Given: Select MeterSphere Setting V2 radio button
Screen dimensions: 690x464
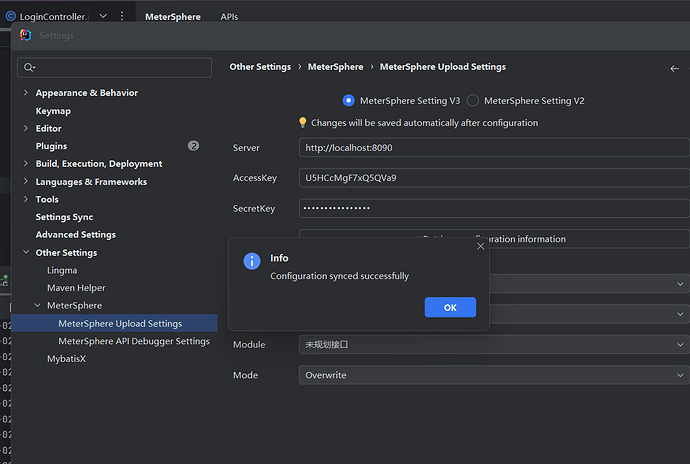Looking at the screenshot, I should coord(473,100).
